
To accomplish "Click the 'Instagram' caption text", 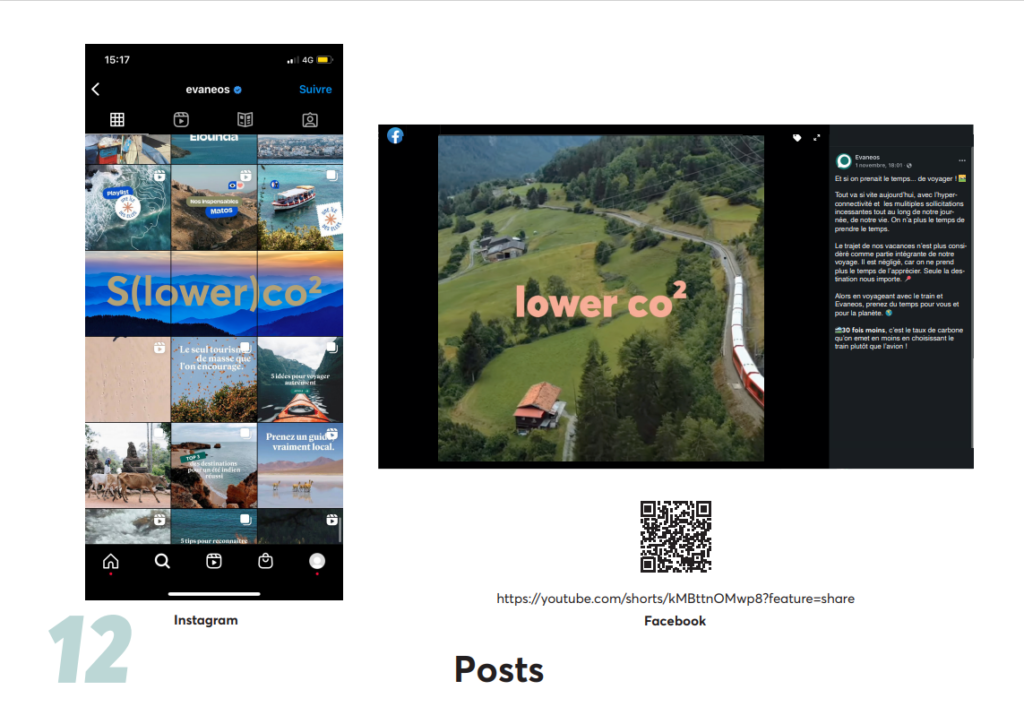I will click(x=206, y=620).
